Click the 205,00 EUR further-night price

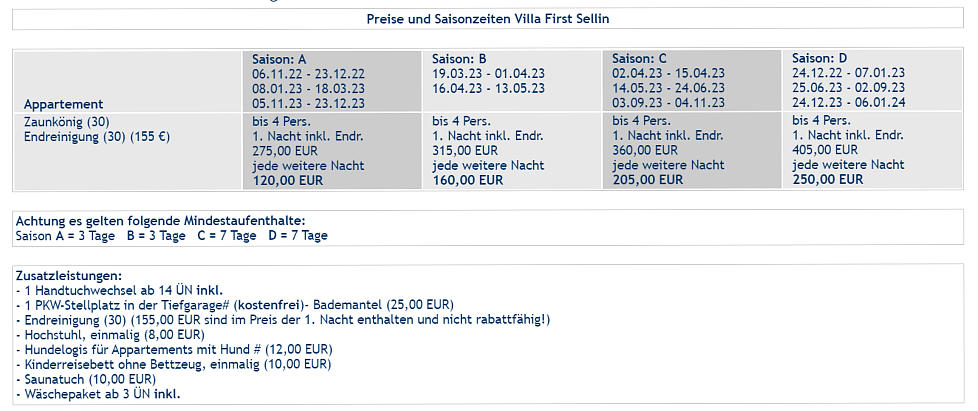646,181
